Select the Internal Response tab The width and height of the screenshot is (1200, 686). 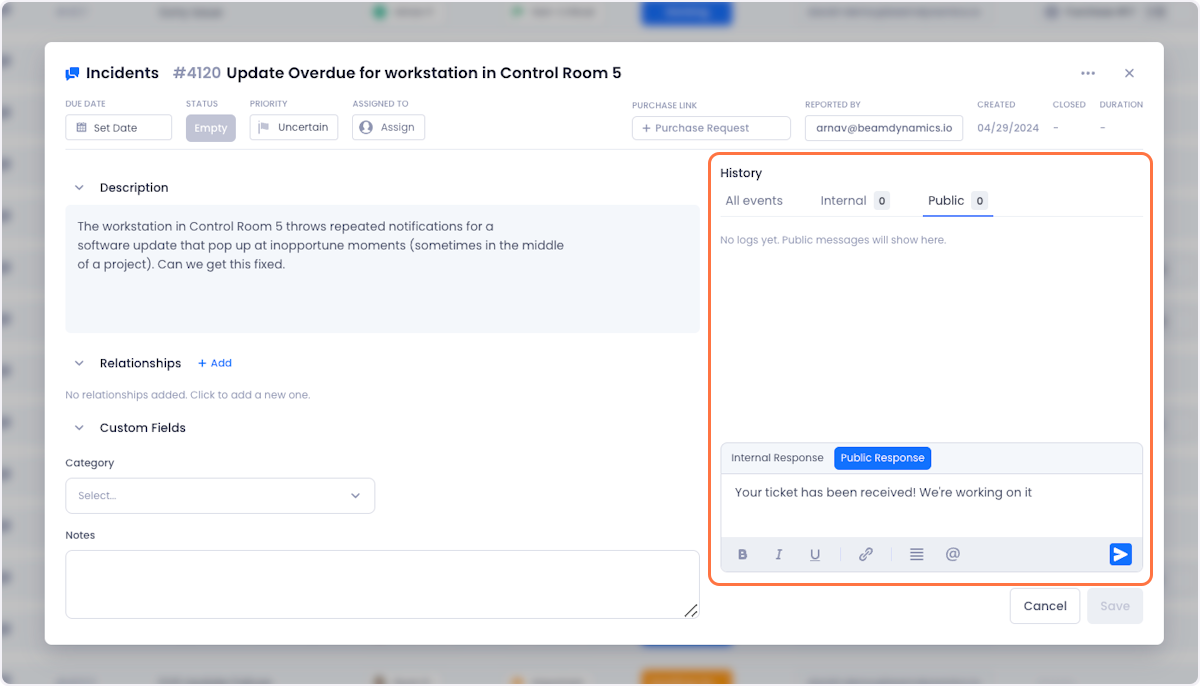pyautogui.click(x=777, y=458)
